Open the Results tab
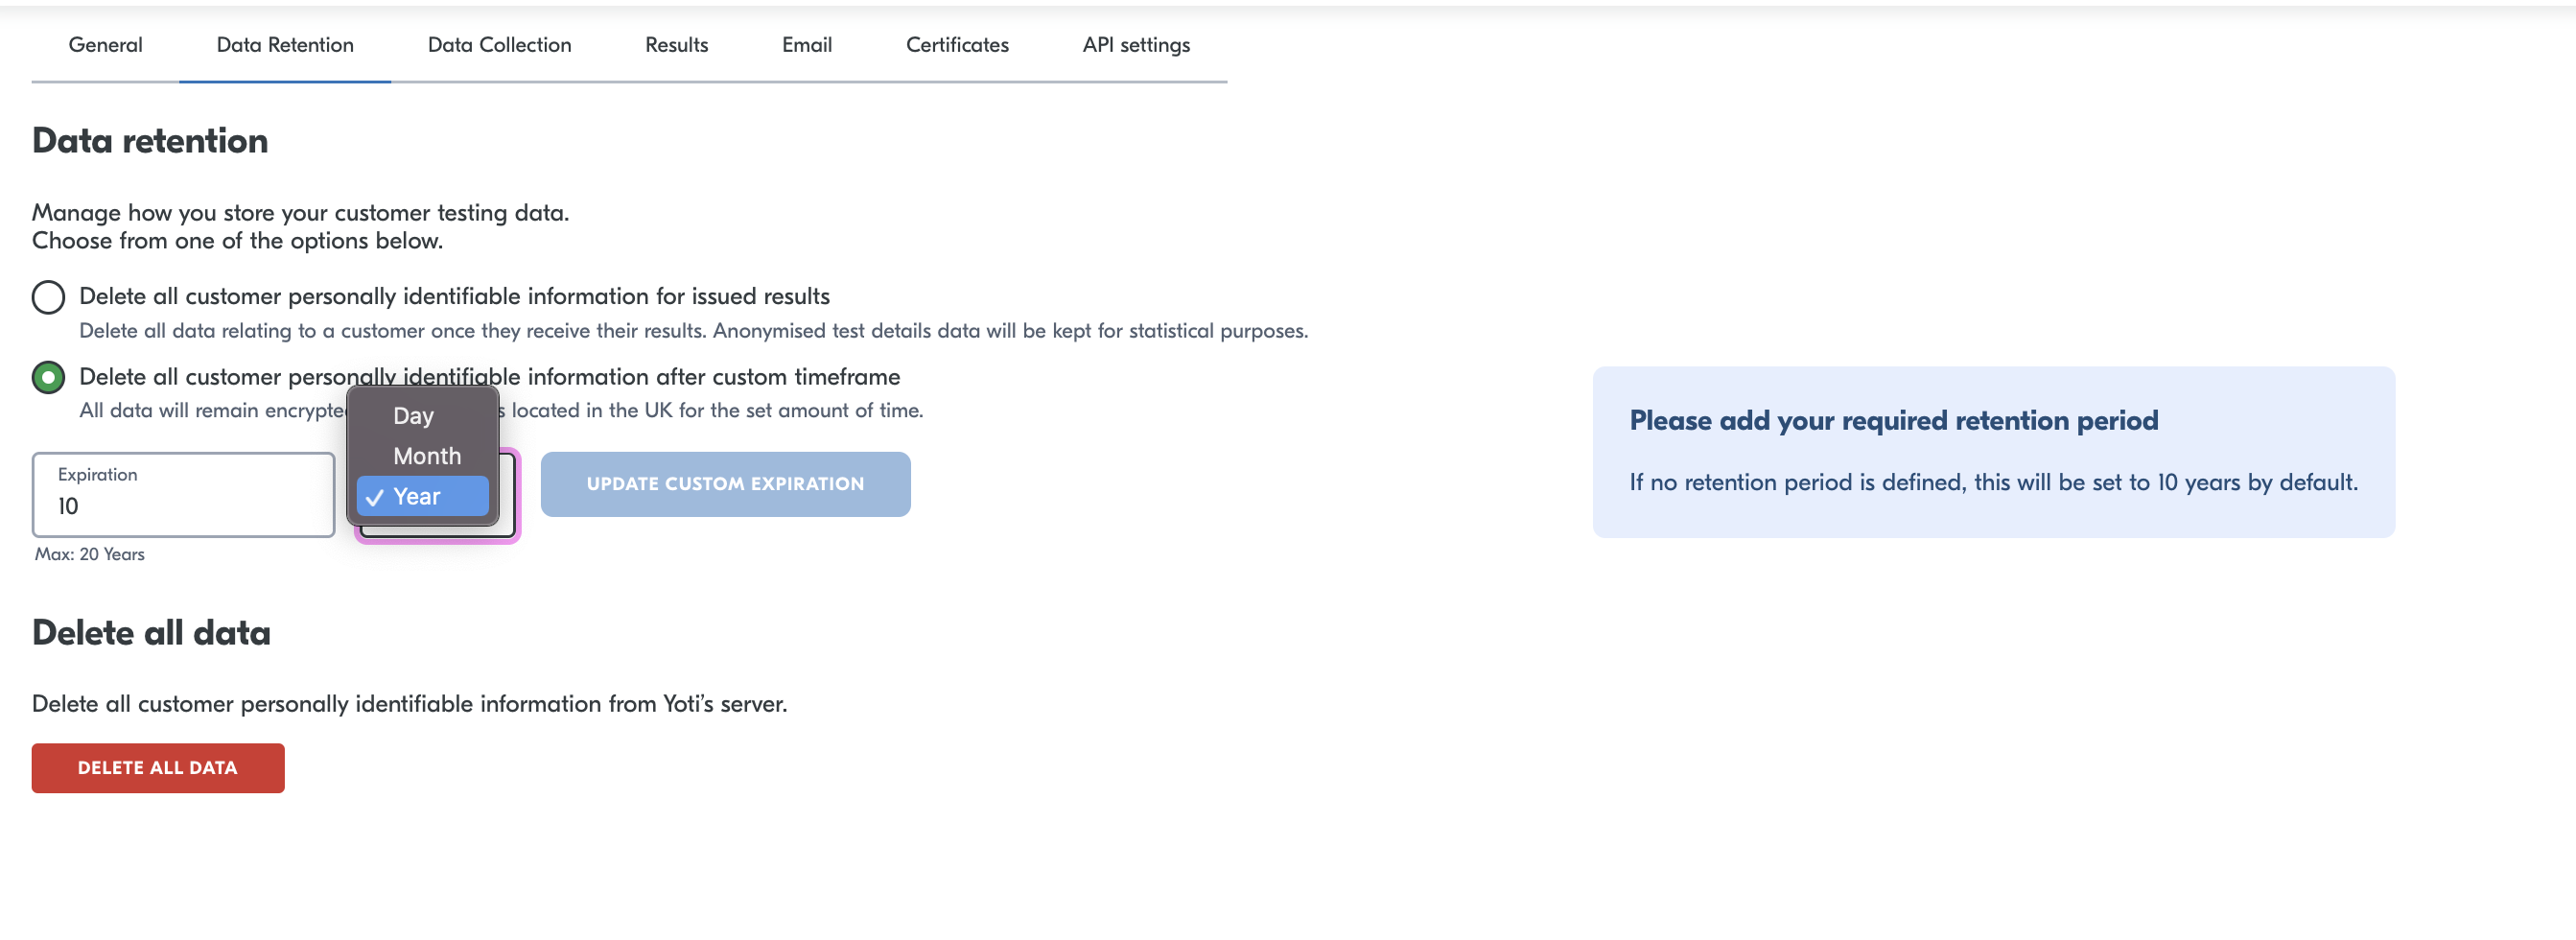 [676, 45]
